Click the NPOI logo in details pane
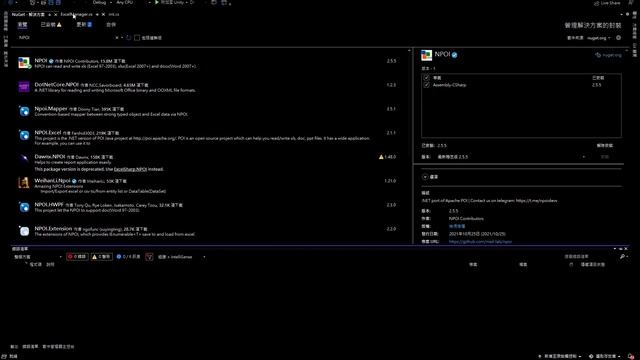The image size is (640, 360). pyautogui.click(x=427, y=55)
